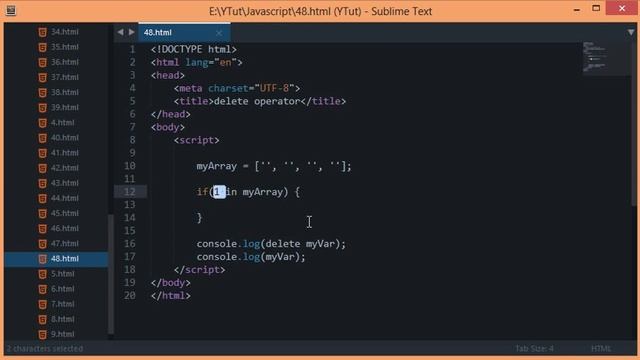Open 34.html in the sidebar
The height and width of the screenshot is (360, 640).
[64, 32]
